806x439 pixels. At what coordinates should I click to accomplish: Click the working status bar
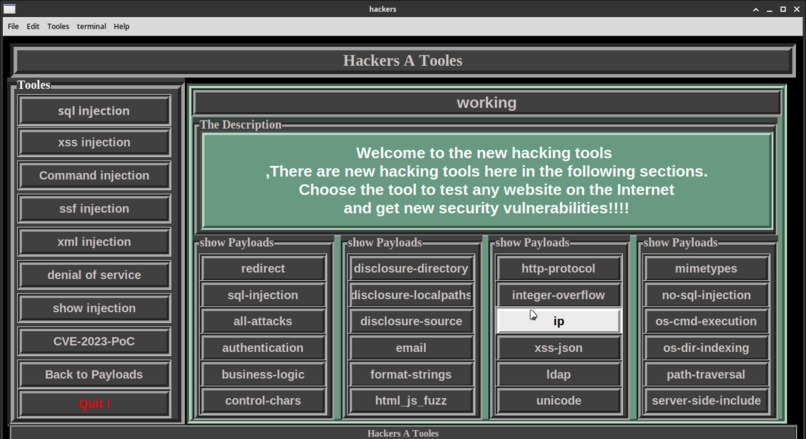(487, 103)
